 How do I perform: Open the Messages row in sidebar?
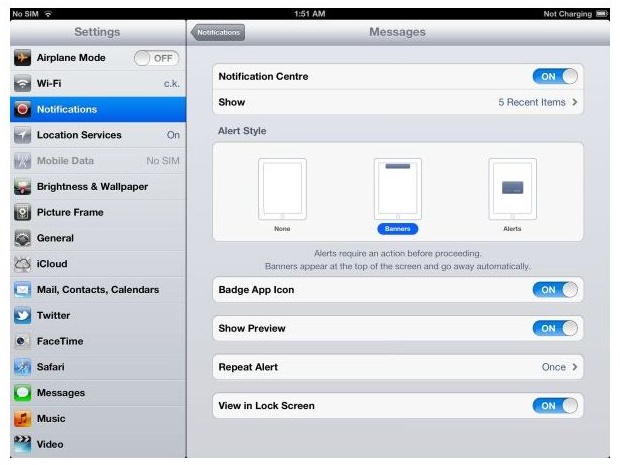[98, 393]
